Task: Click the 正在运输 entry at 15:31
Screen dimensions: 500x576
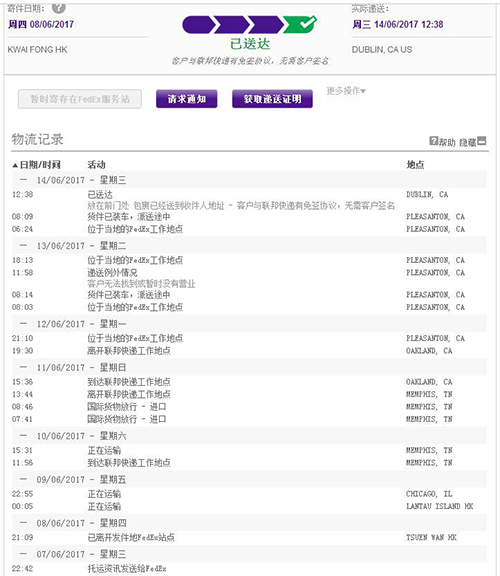Action: (104, 450)
